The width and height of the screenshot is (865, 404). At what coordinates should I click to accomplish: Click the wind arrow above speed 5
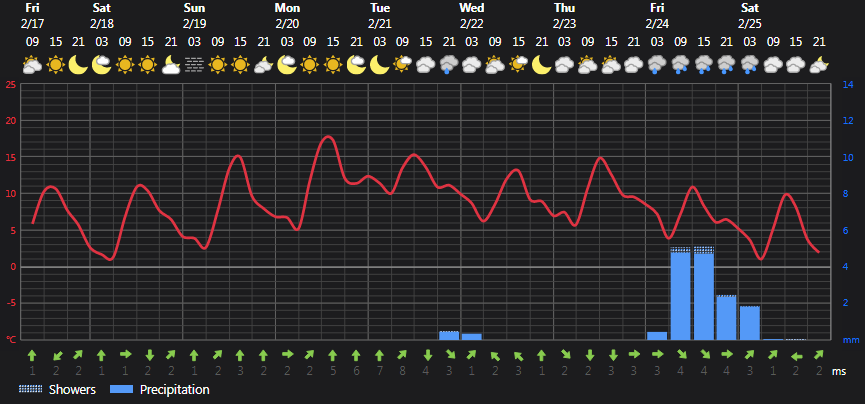[333, 354]
